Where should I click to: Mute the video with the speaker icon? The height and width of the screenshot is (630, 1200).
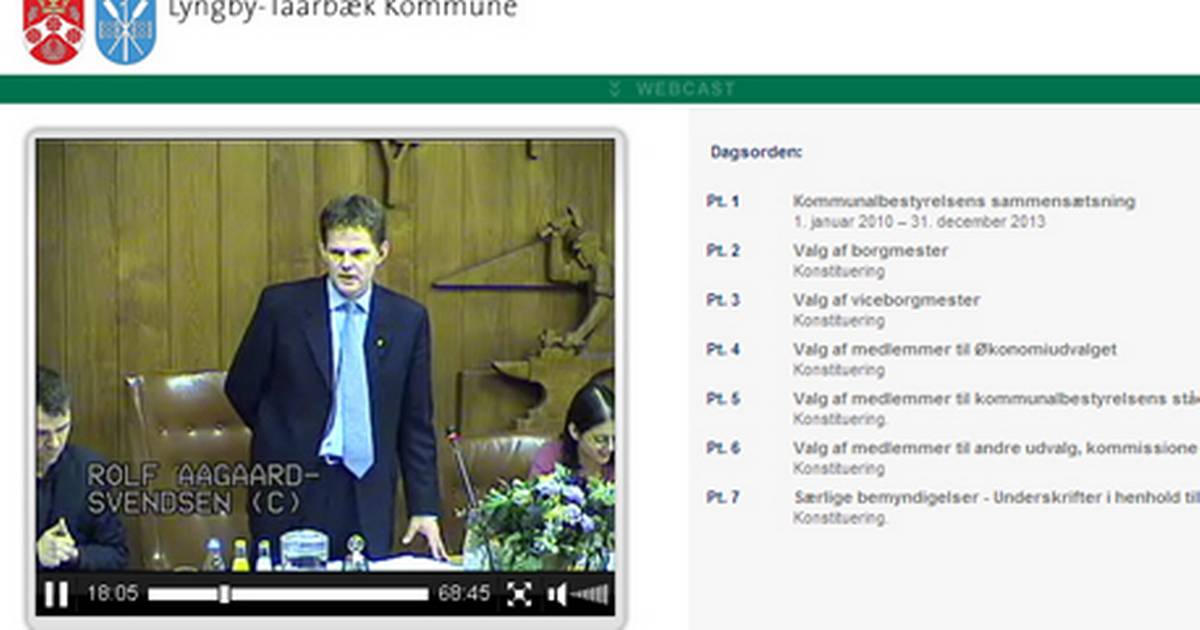click(557, 595)
